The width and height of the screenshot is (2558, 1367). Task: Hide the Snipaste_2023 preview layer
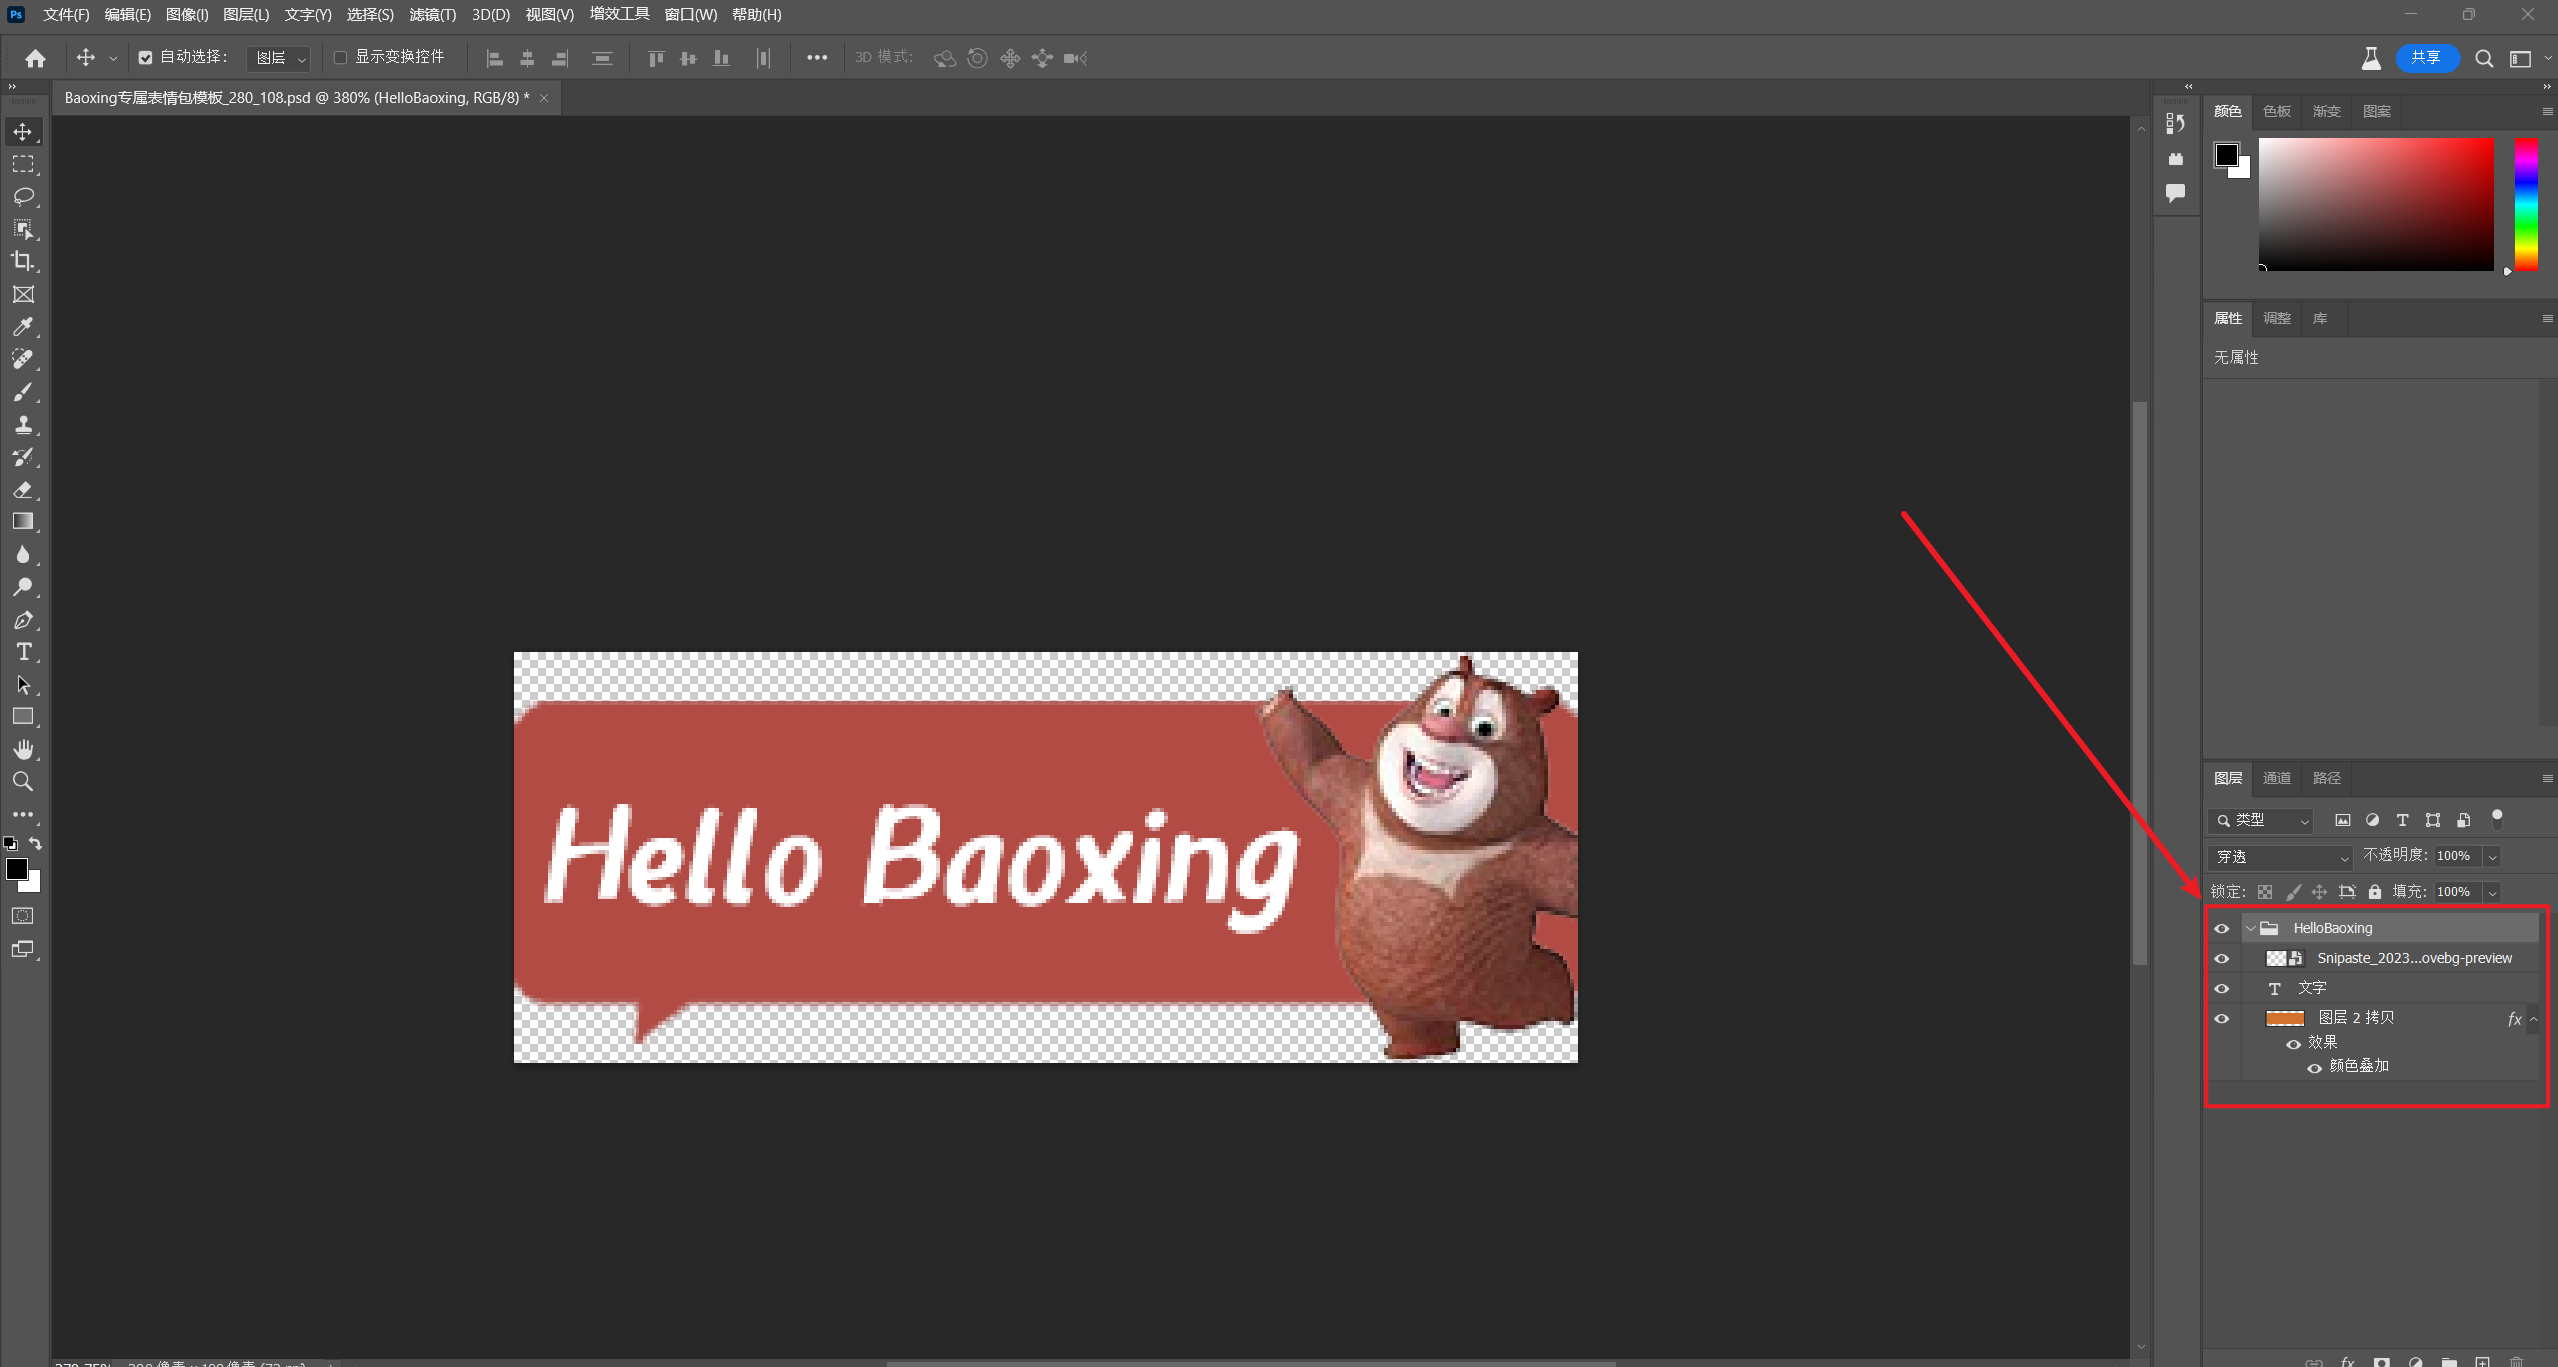[x=2222, y=959]
